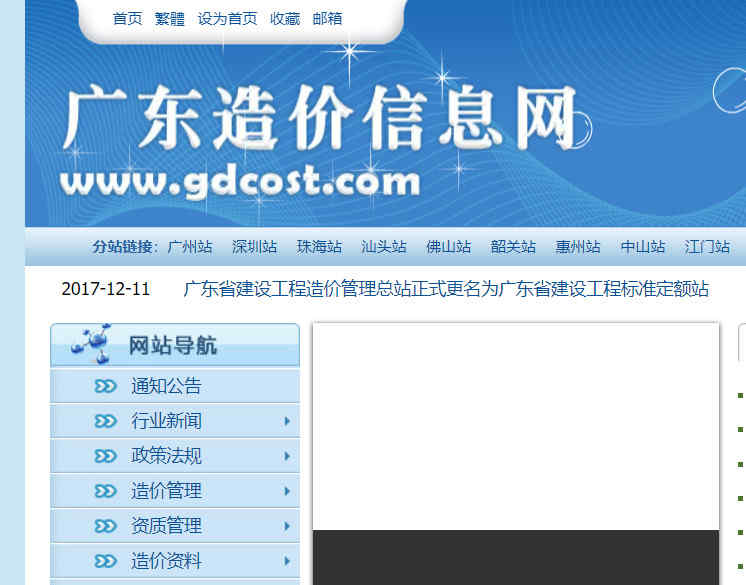Open 造价资料 in site navigation

tap(166, 561)
